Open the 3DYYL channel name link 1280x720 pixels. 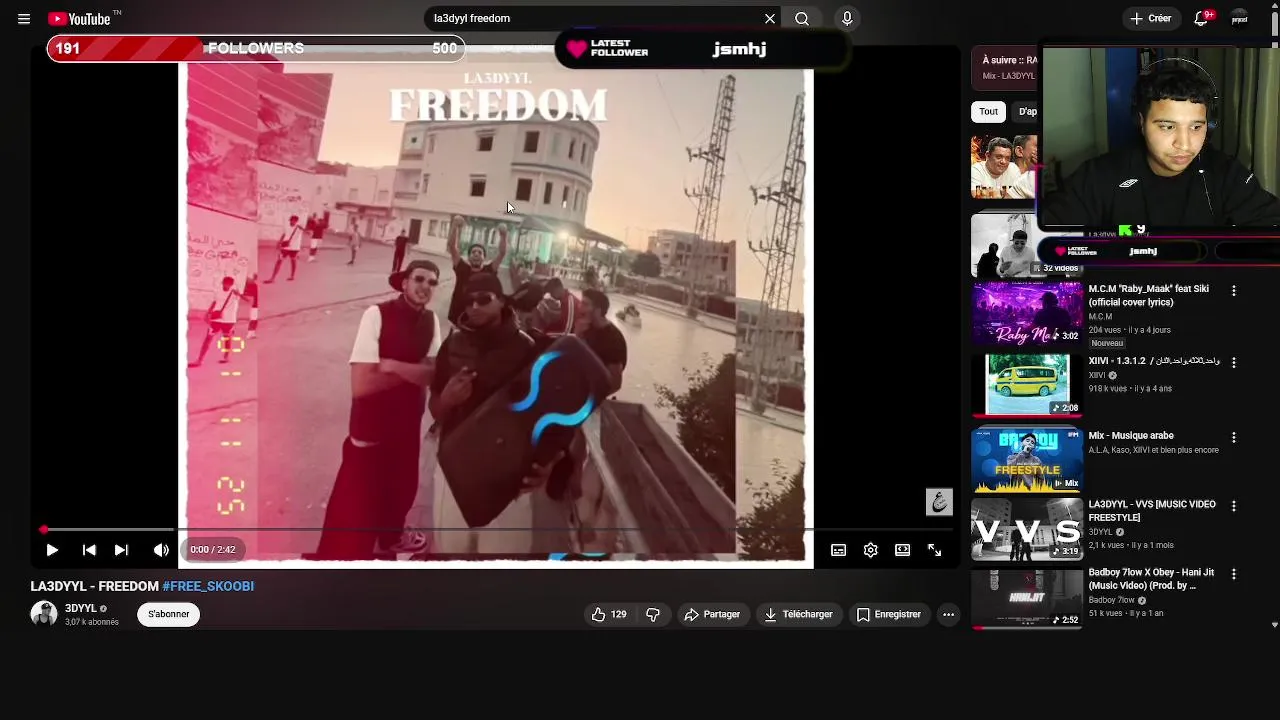pos(81,608)
